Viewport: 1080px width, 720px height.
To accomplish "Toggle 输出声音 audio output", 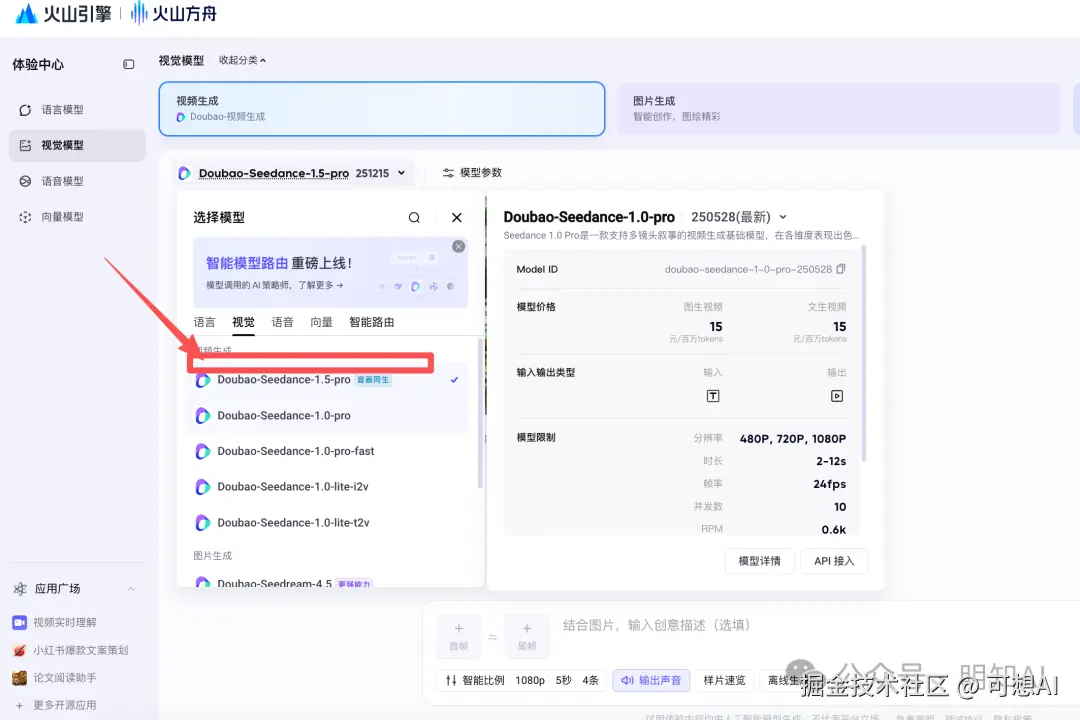I will click(651, 680).
